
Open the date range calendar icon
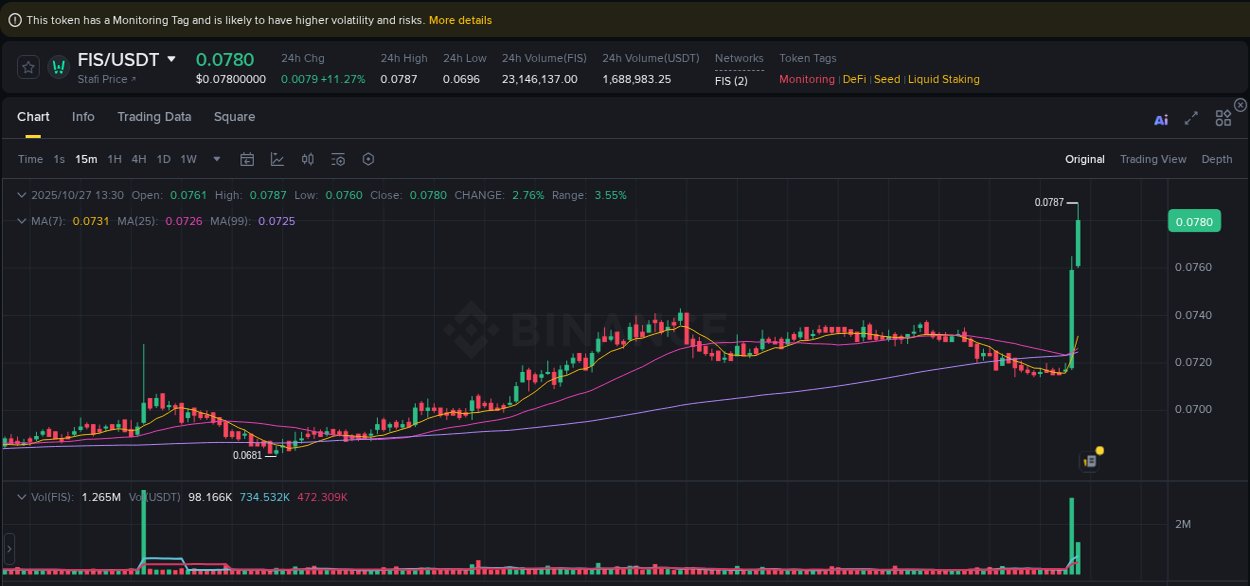pos(247,159)
